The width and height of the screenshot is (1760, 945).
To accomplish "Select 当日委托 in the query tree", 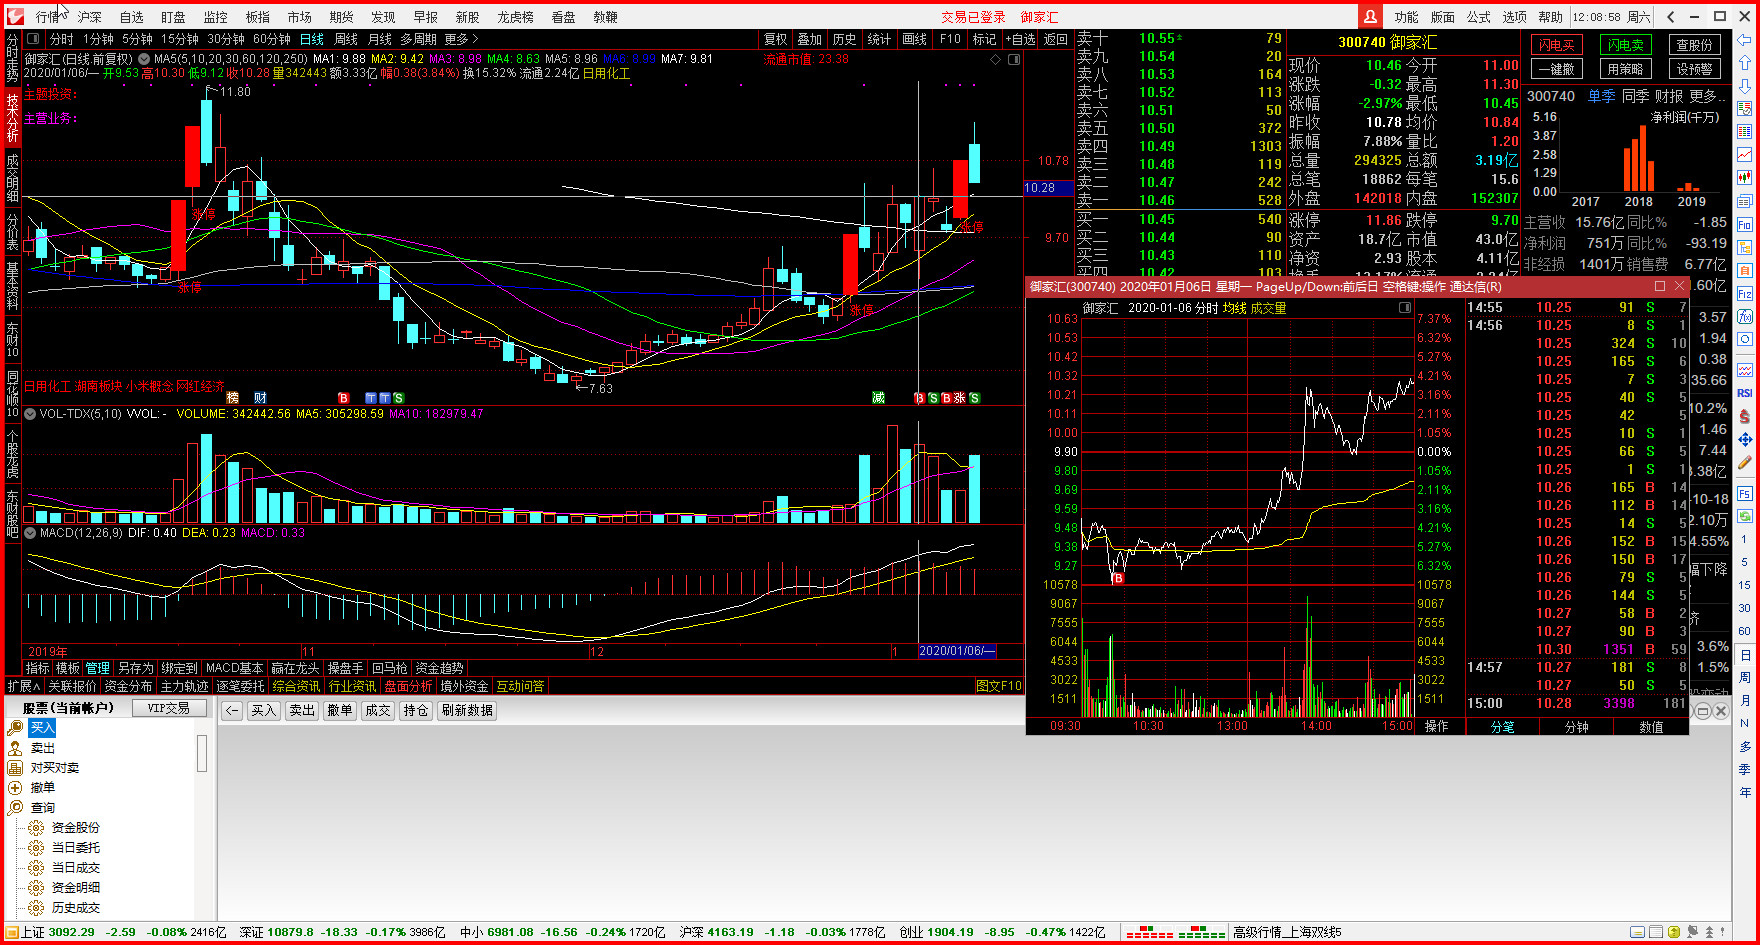I will coord(76,848).
